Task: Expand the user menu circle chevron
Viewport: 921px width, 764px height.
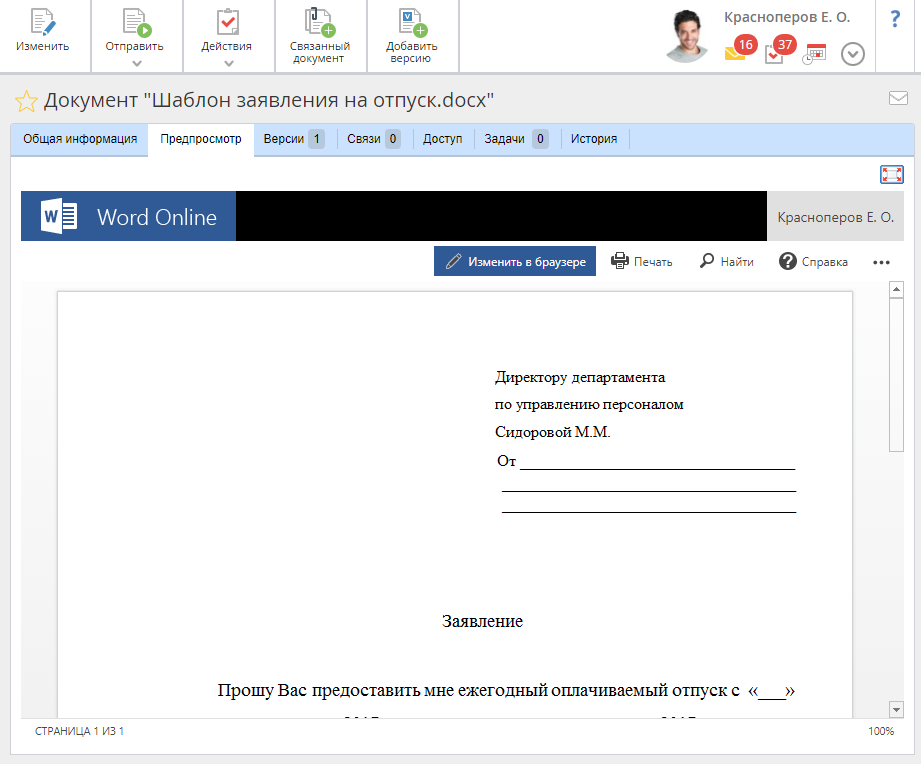Action: point(852,54)
